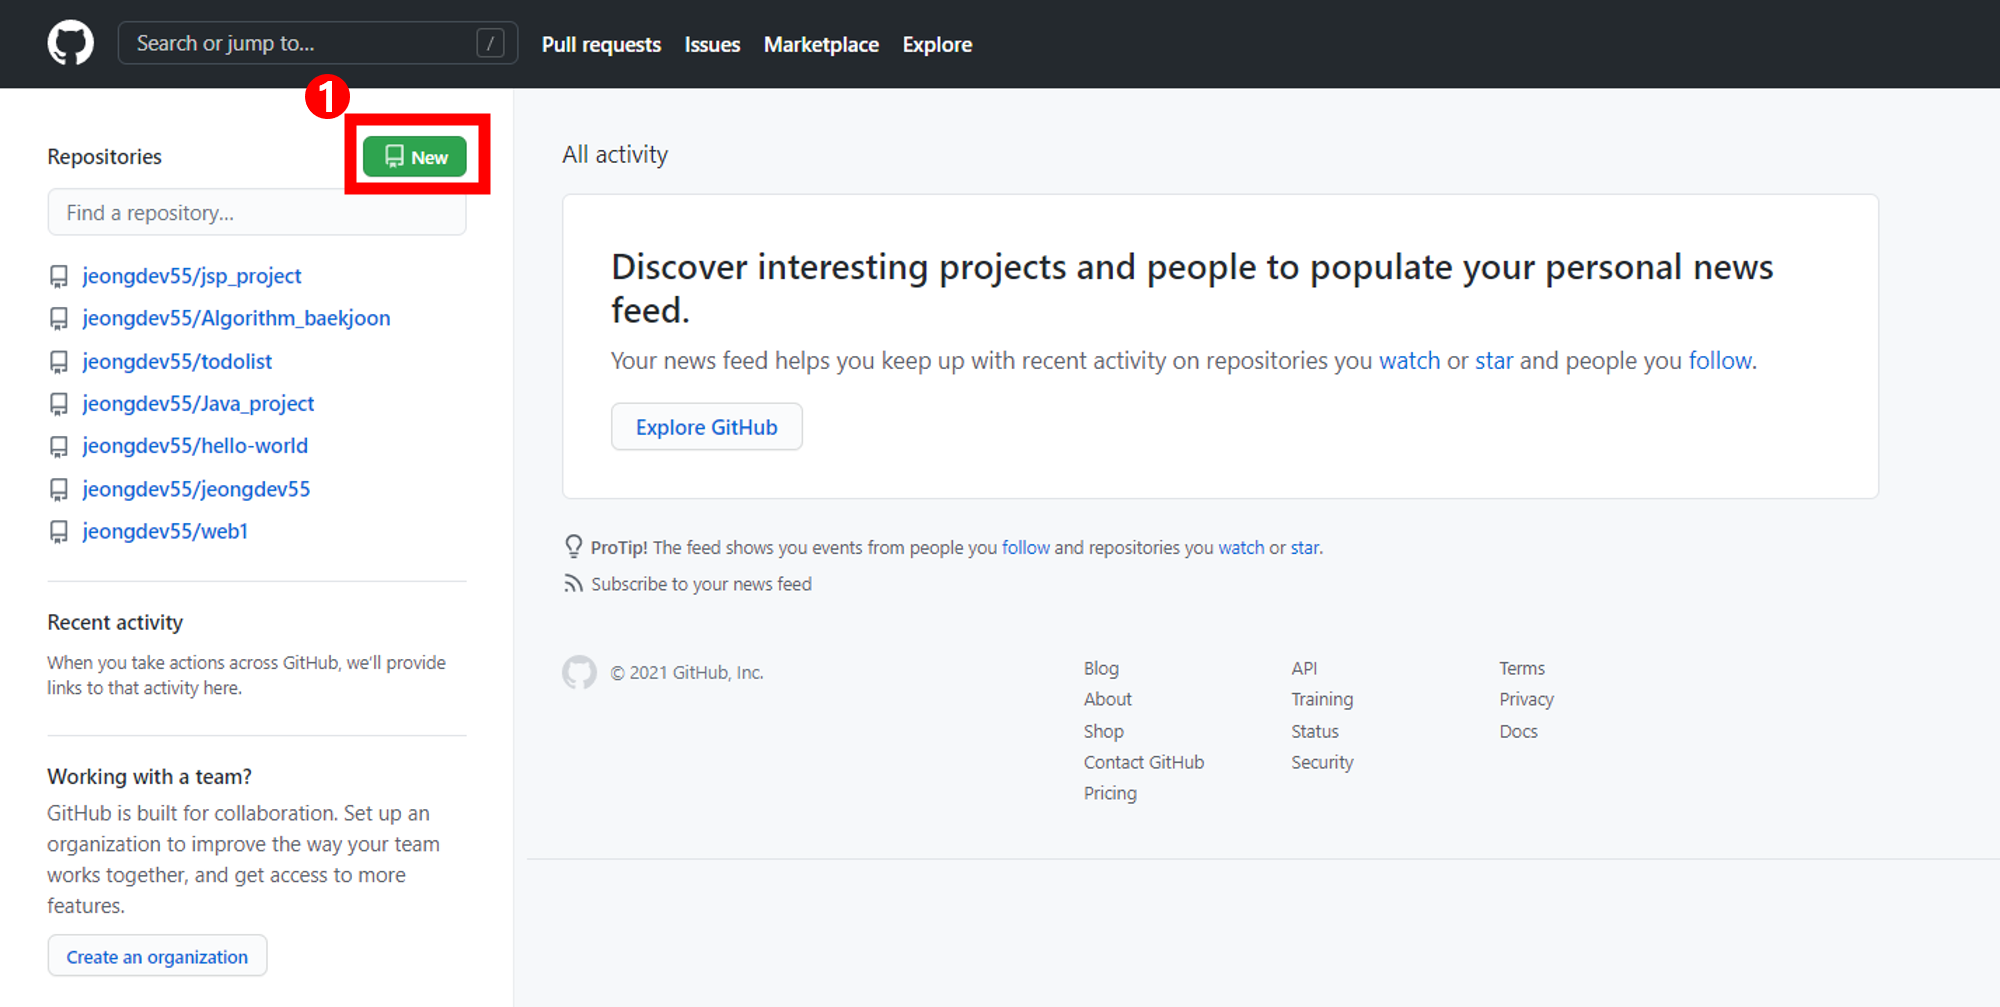Open the jeongdev55/jeongdev55 repository
2000x1007 pixels.
(196, 489)
